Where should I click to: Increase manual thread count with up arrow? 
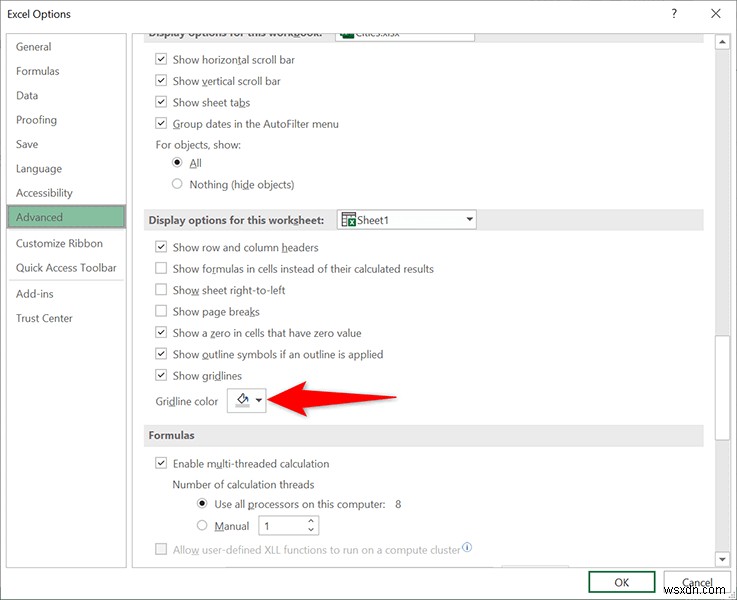311,521
